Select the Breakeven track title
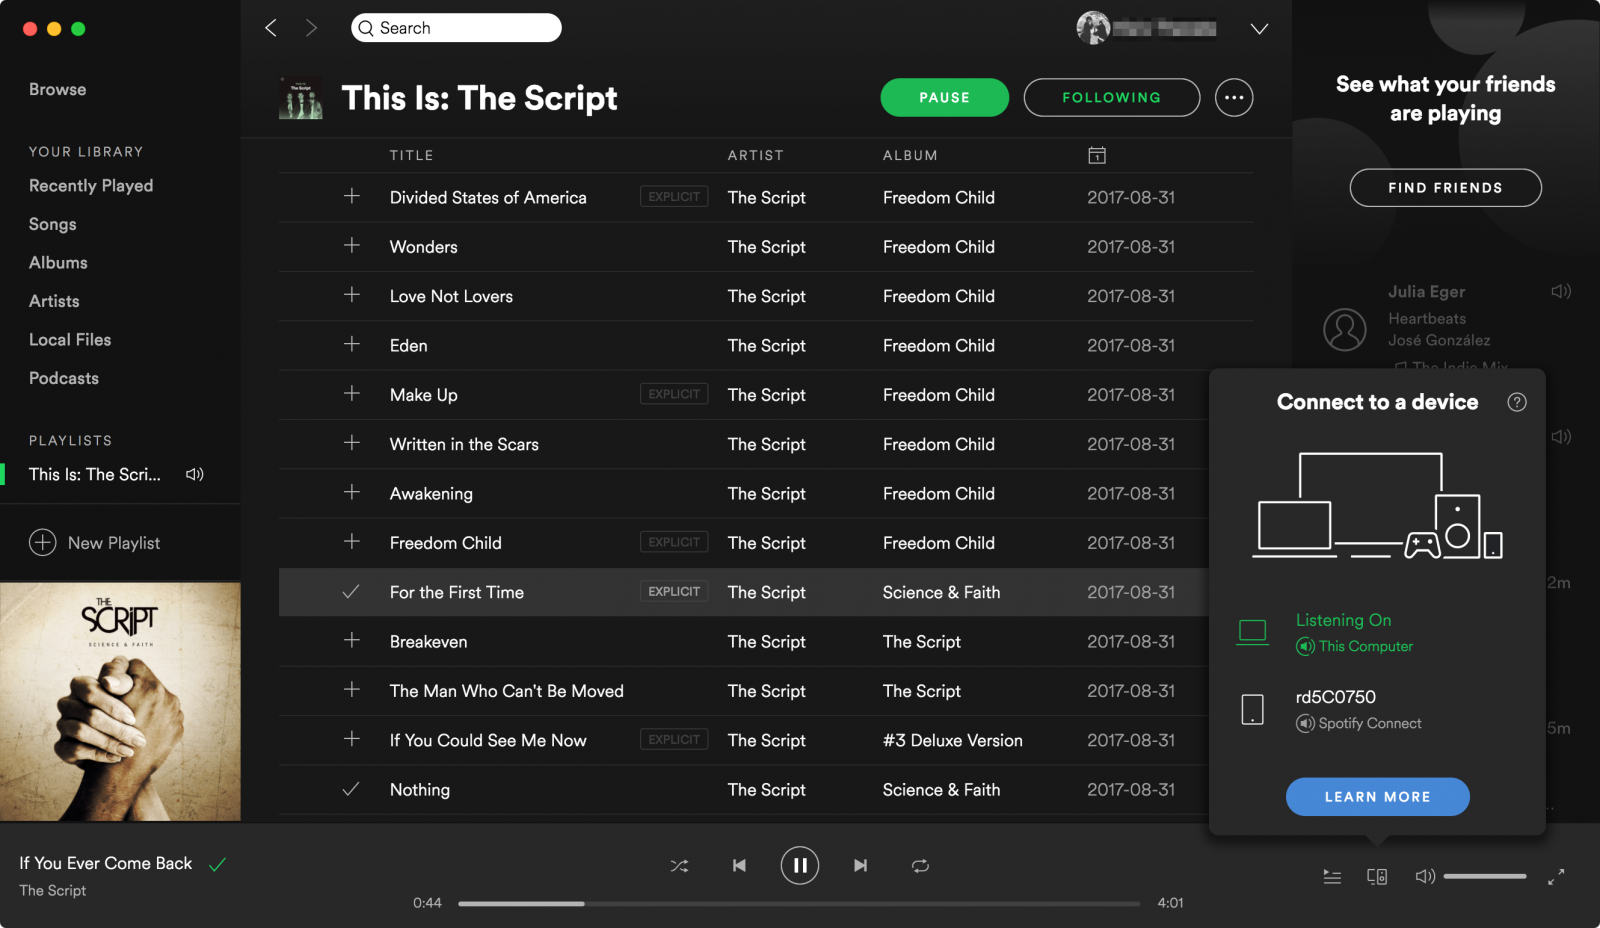Image resolution: width=1600 pixels, height=928 pixels. (x=429, y=641)
